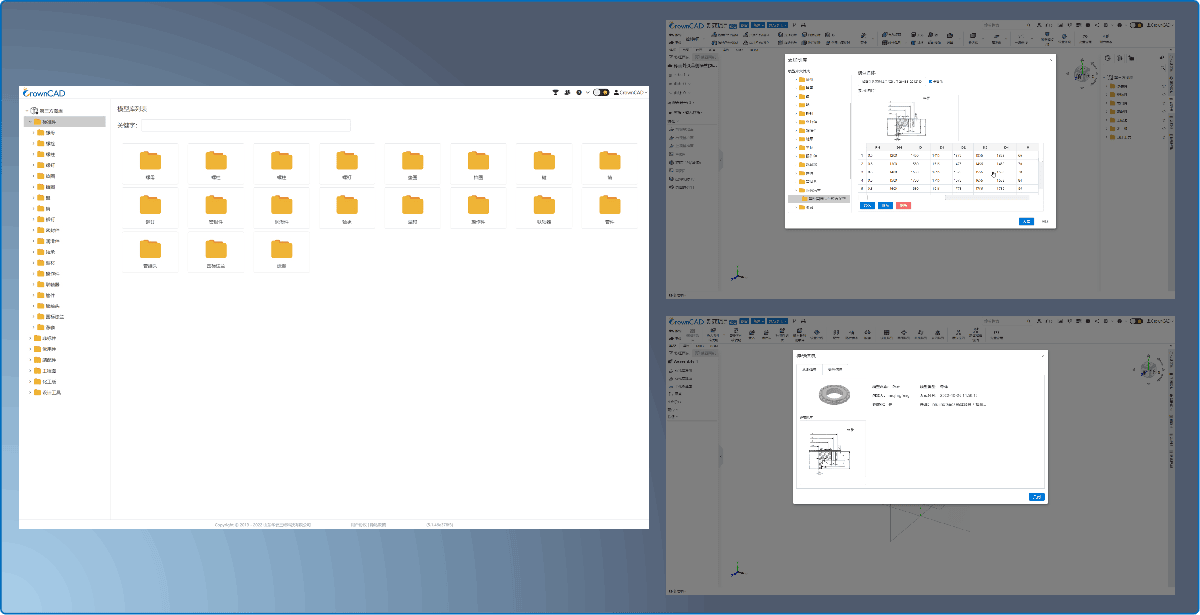The height and width of the screenshot is (615, 1200).
Task: Click the dimension drawing thumbnail in the lower dialog
Action: tap(832, 450)
